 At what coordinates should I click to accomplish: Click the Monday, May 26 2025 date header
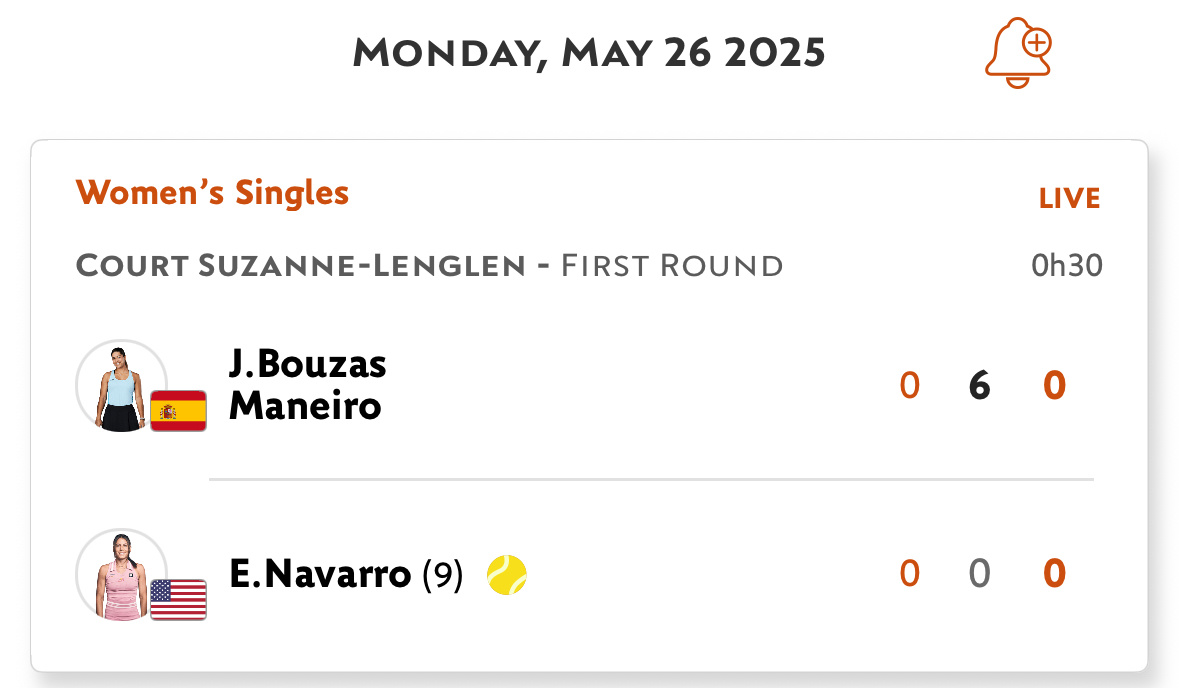589,53
